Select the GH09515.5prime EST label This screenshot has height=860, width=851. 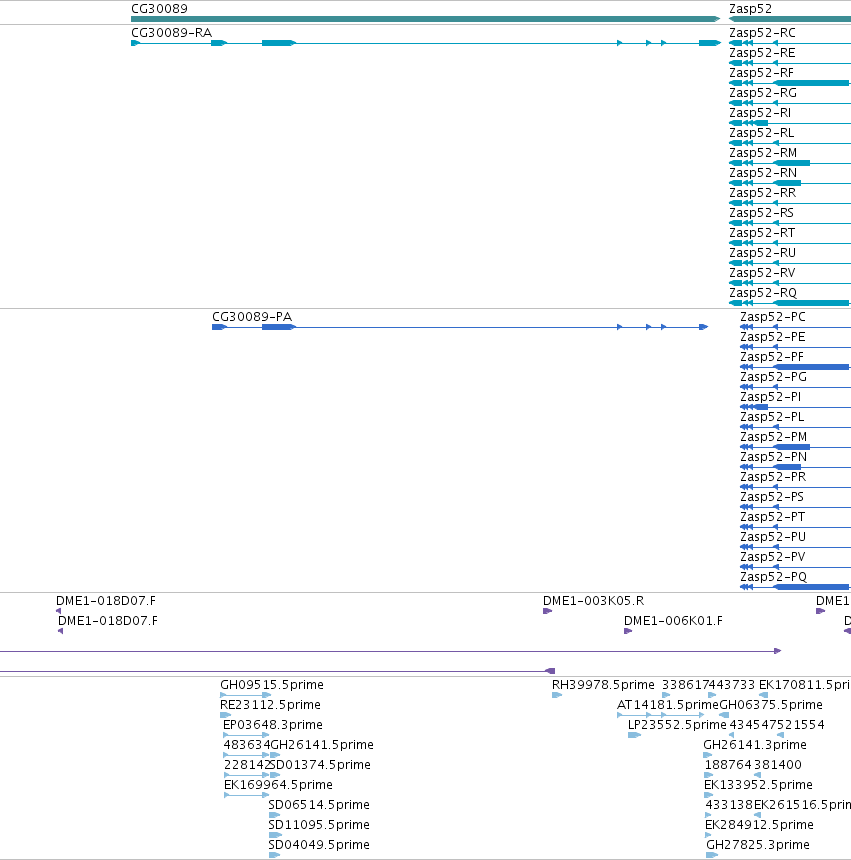click(271, 685)
